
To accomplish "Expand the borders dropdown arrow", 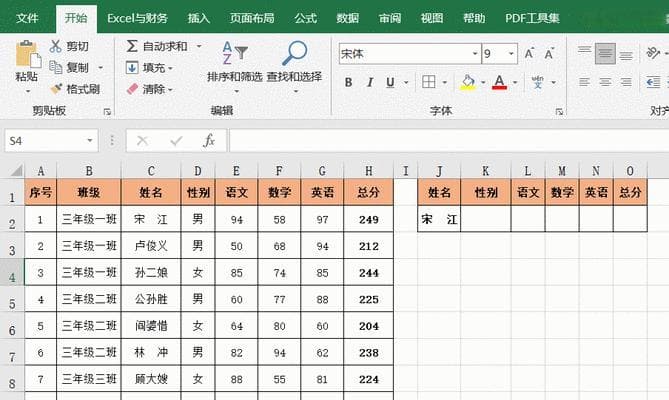I will click(445, 82).
